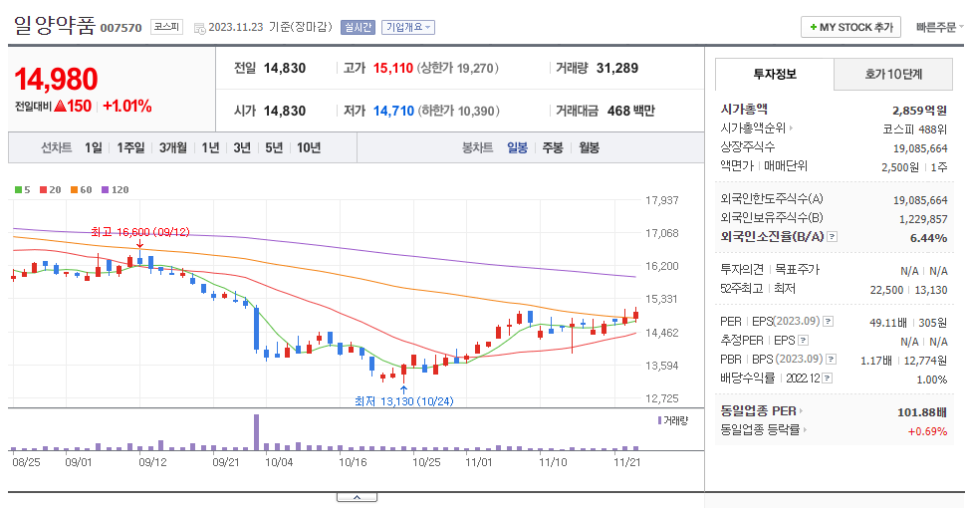Click the tall volume bar near 10/04

pyautogui.click(x=256, y=432)
